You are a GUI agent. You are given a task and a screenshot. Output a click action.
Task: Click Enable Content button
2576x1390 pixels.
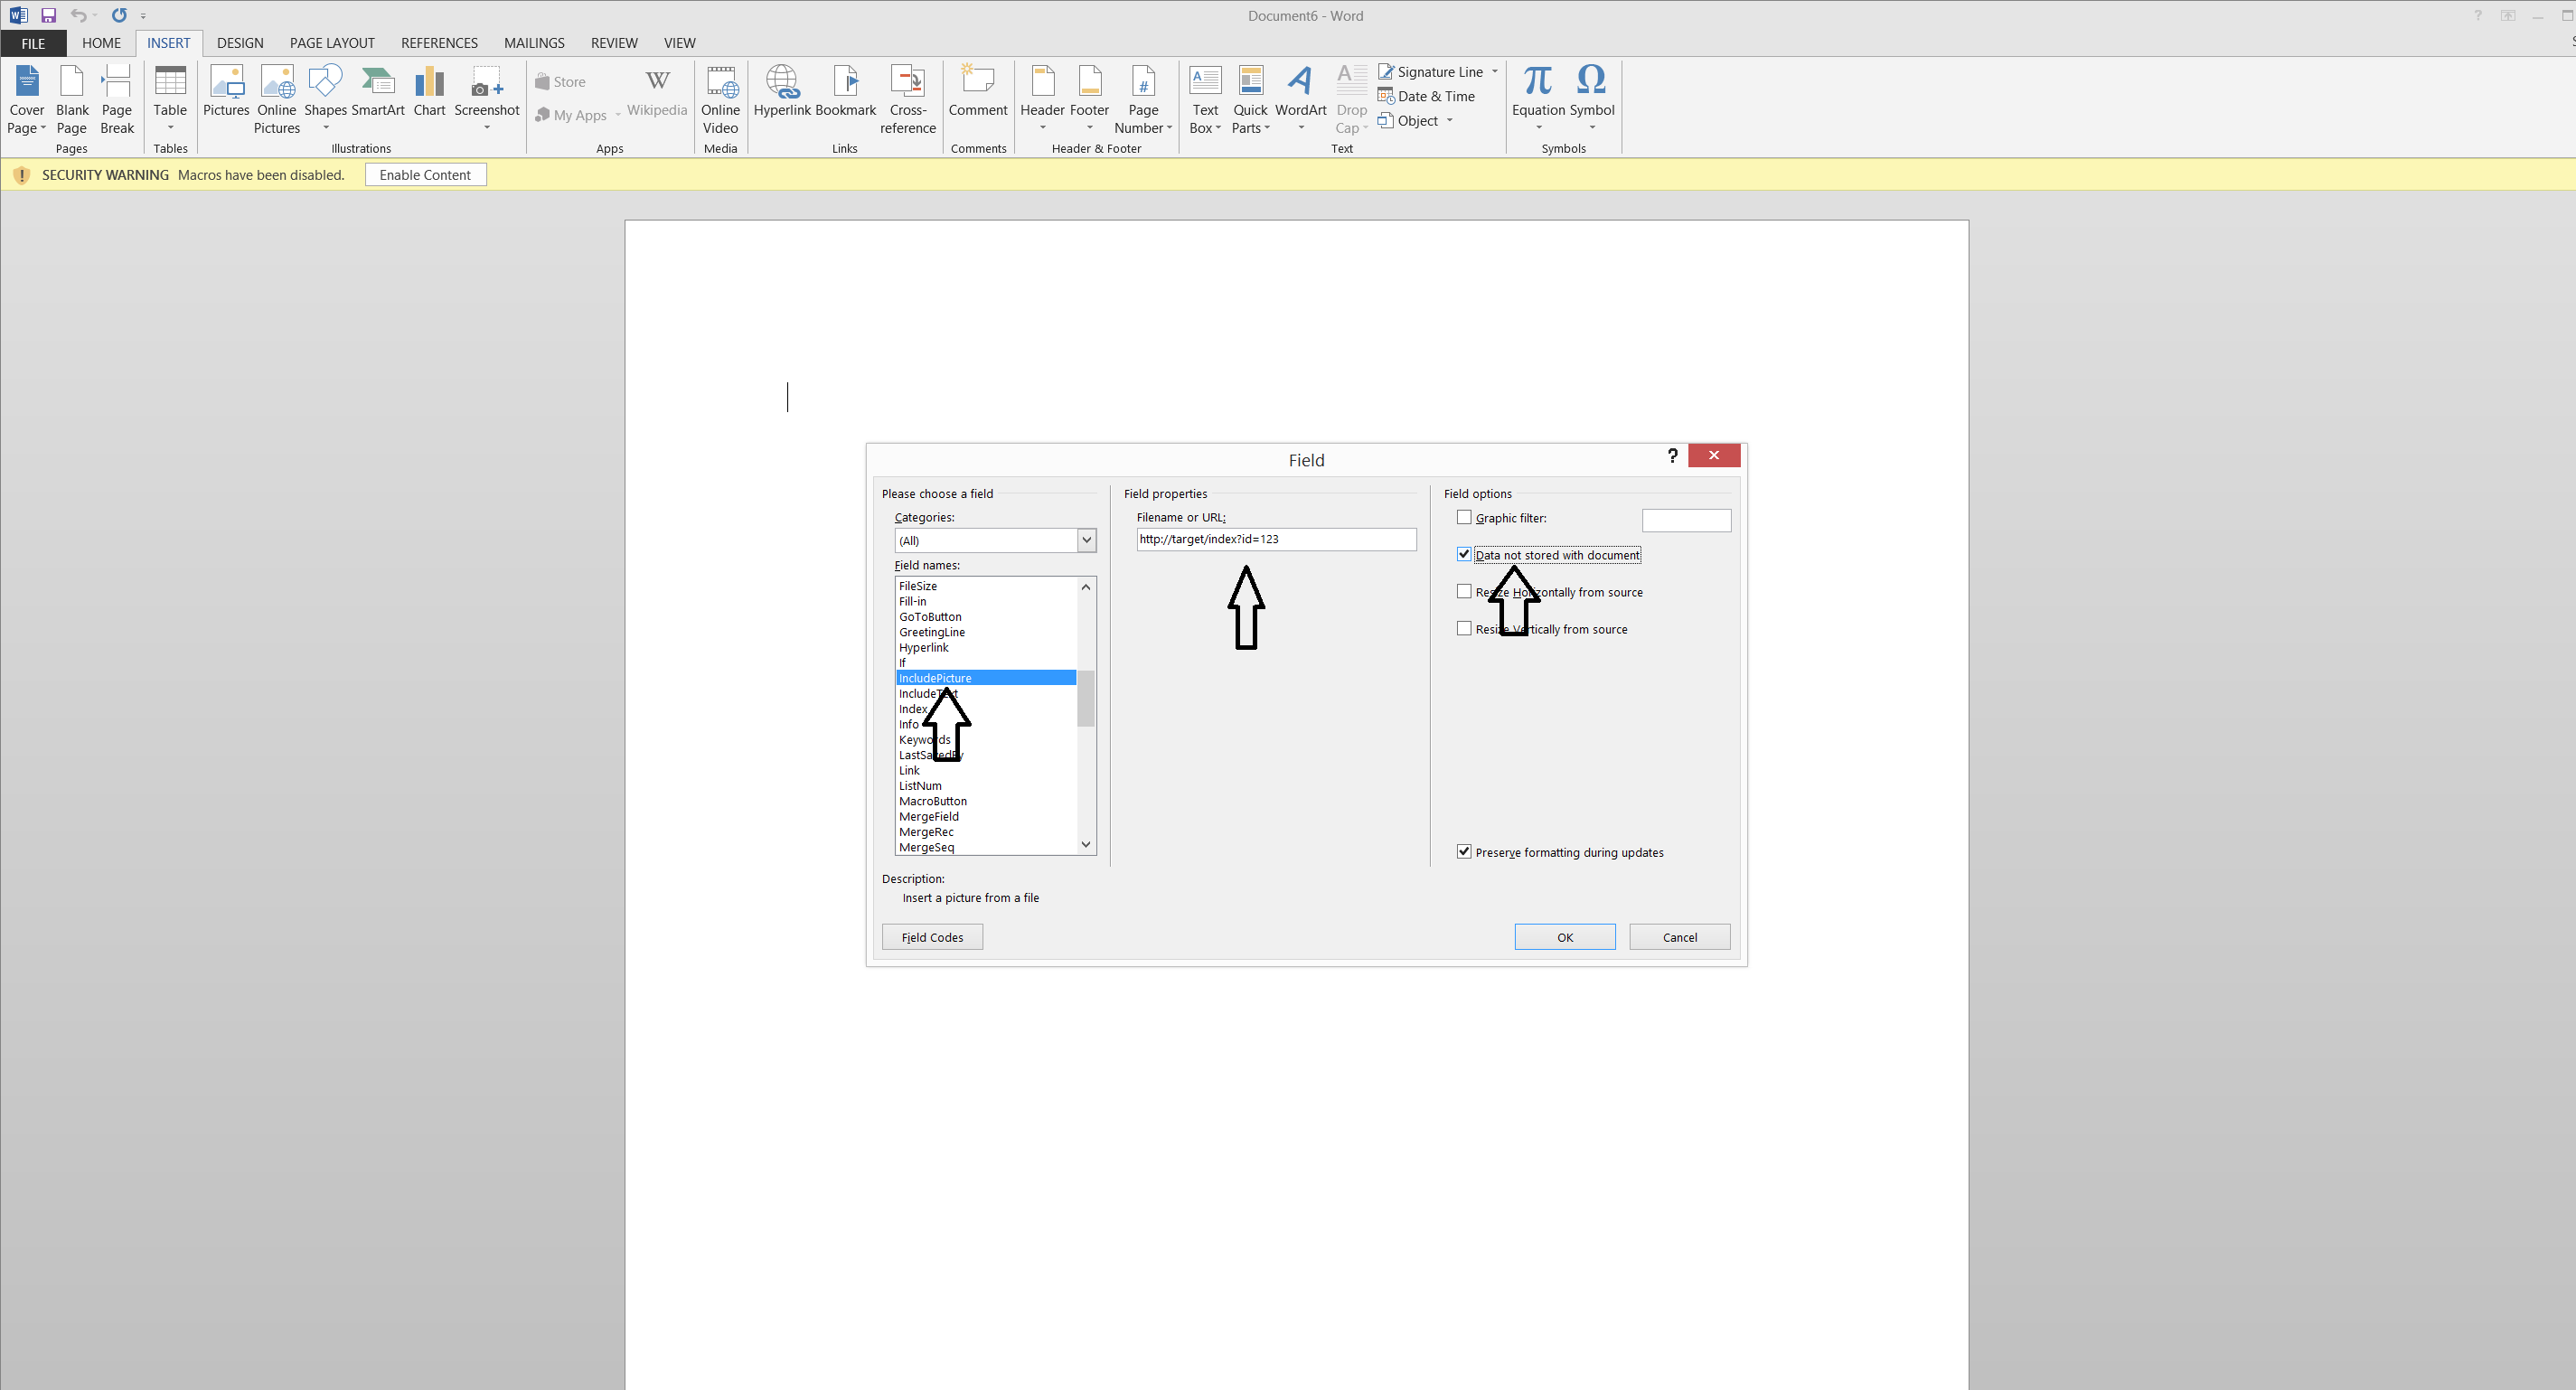point(425,175)
